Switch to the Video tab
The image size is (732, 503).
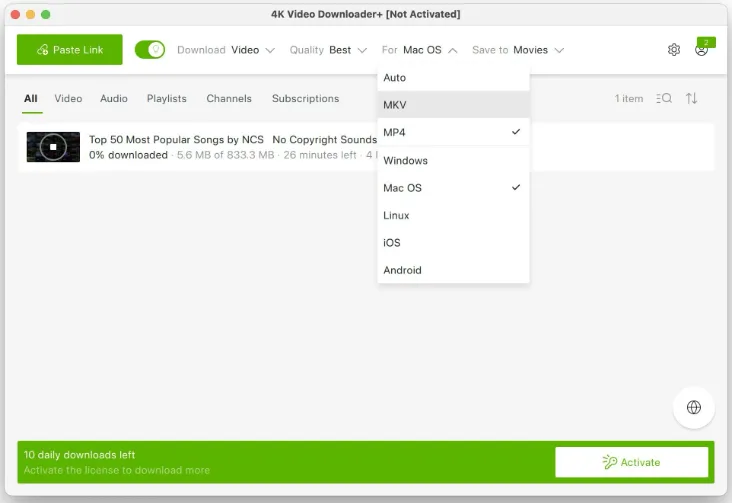68,99
